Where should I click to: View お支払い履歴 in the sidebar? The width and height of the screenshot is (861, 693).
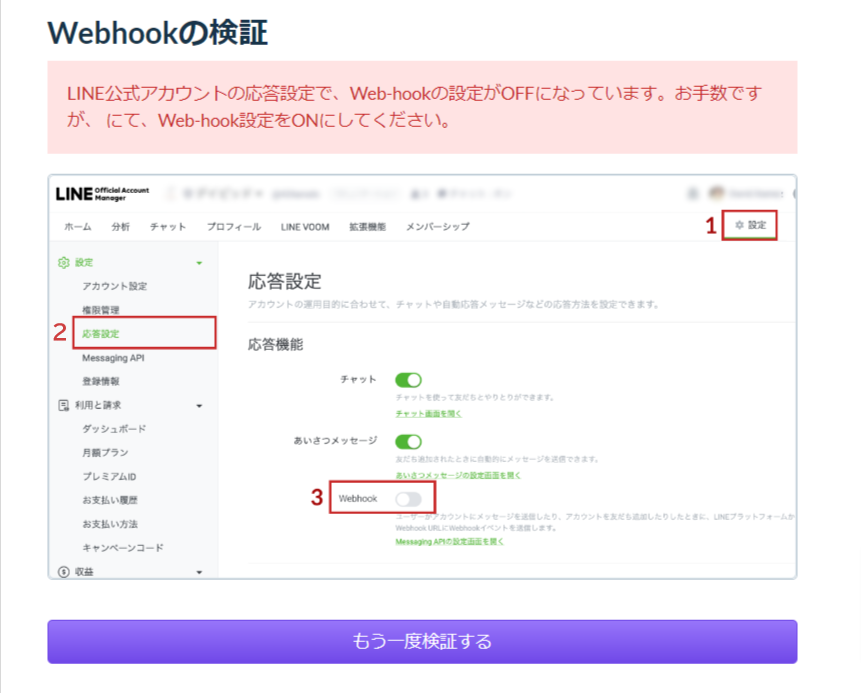tap(110, 500)
